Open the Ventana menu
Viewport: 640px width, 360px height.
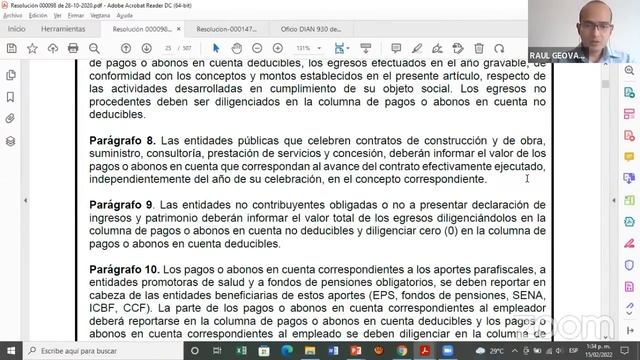point(100,16)
